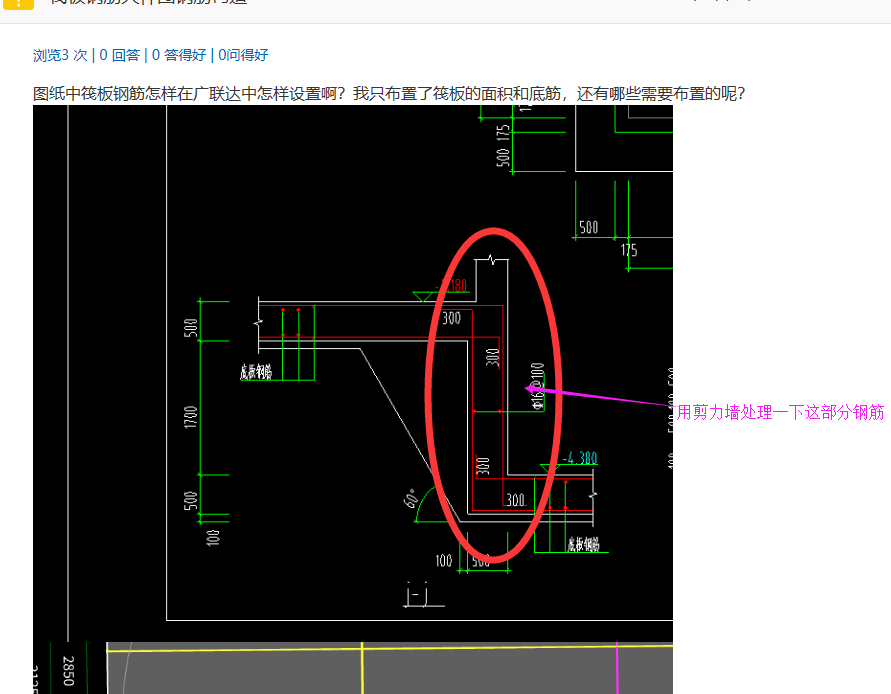Click the Φ16@100 rebar annotation in drawing
Viewport: 891px width, 694px height.
click(538, 386)
